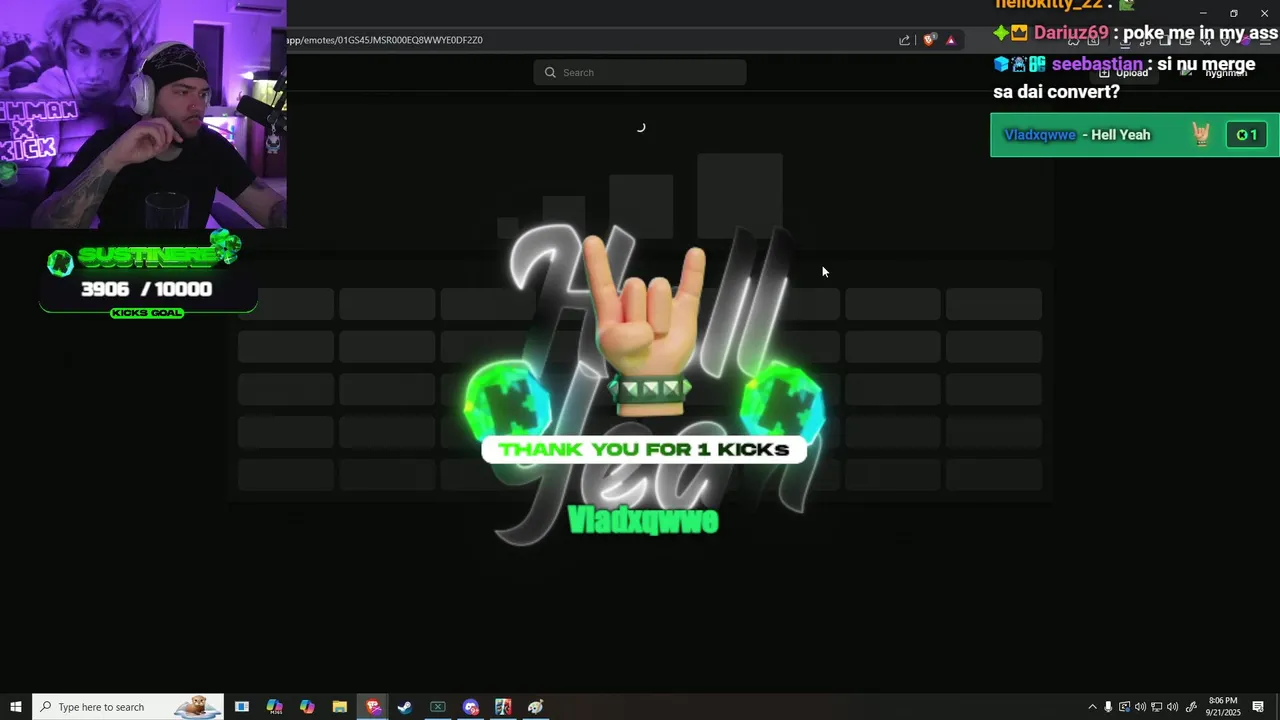Click the 1 kicks badge in alert bar
This screenshot has height=720, width=1280.
click(x=1246, y=135)
